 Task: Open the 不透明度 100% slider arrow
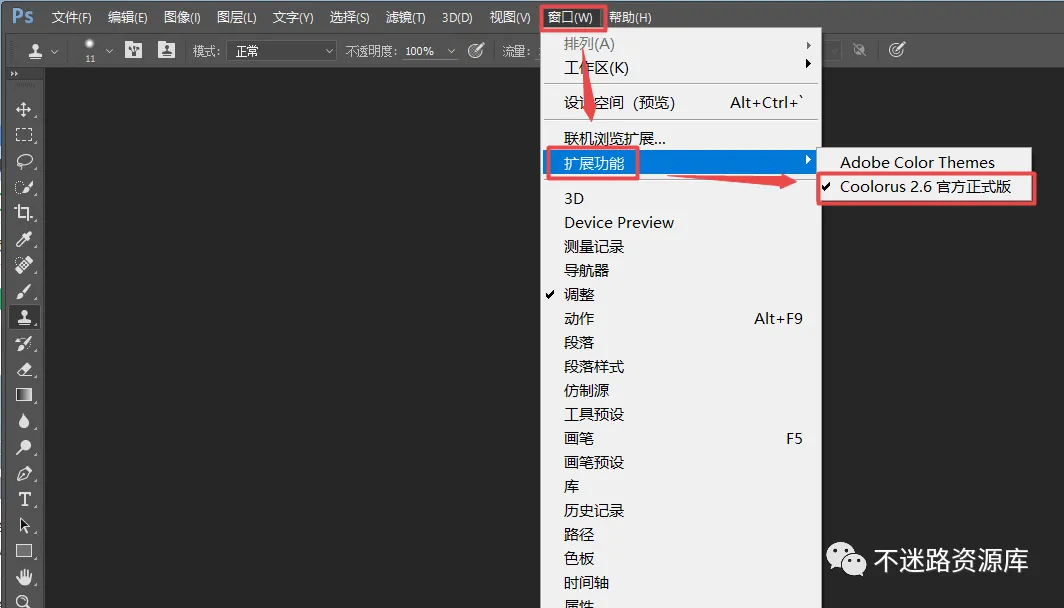point(451,51)
